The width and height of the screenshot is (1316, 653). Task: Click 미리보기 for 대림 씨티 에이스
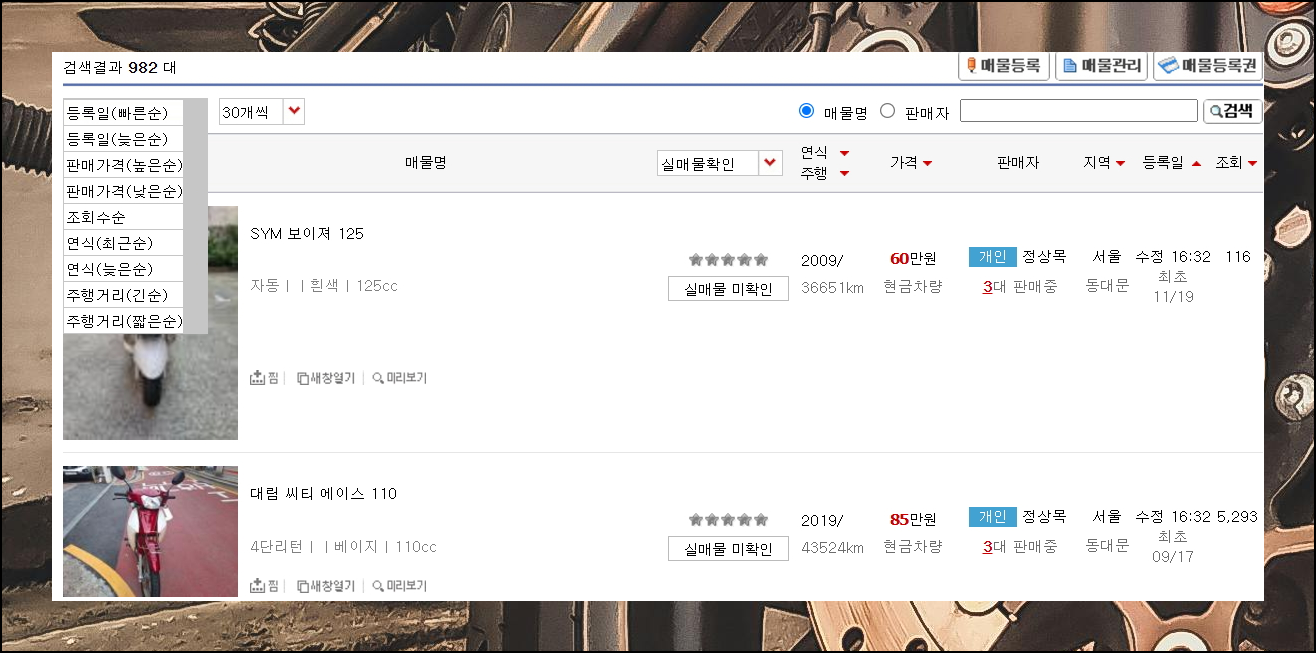[x=399, y=586]
